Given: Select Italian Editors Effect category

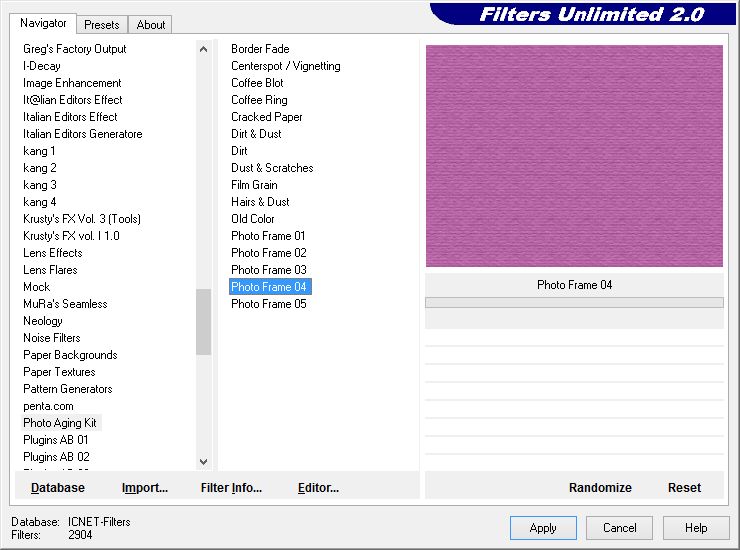Looking at the screenshot, I should click(70, 117).
